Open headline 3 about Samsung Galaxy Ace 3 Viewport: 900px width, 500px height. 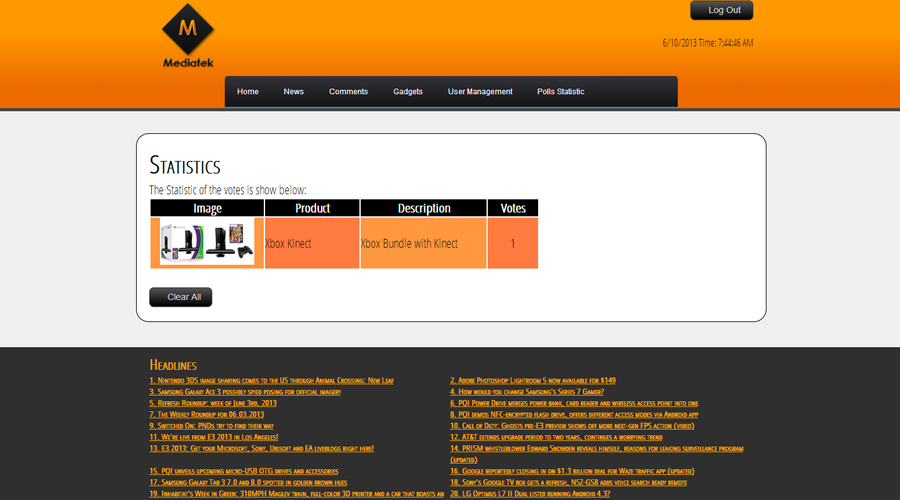(245, 392)
